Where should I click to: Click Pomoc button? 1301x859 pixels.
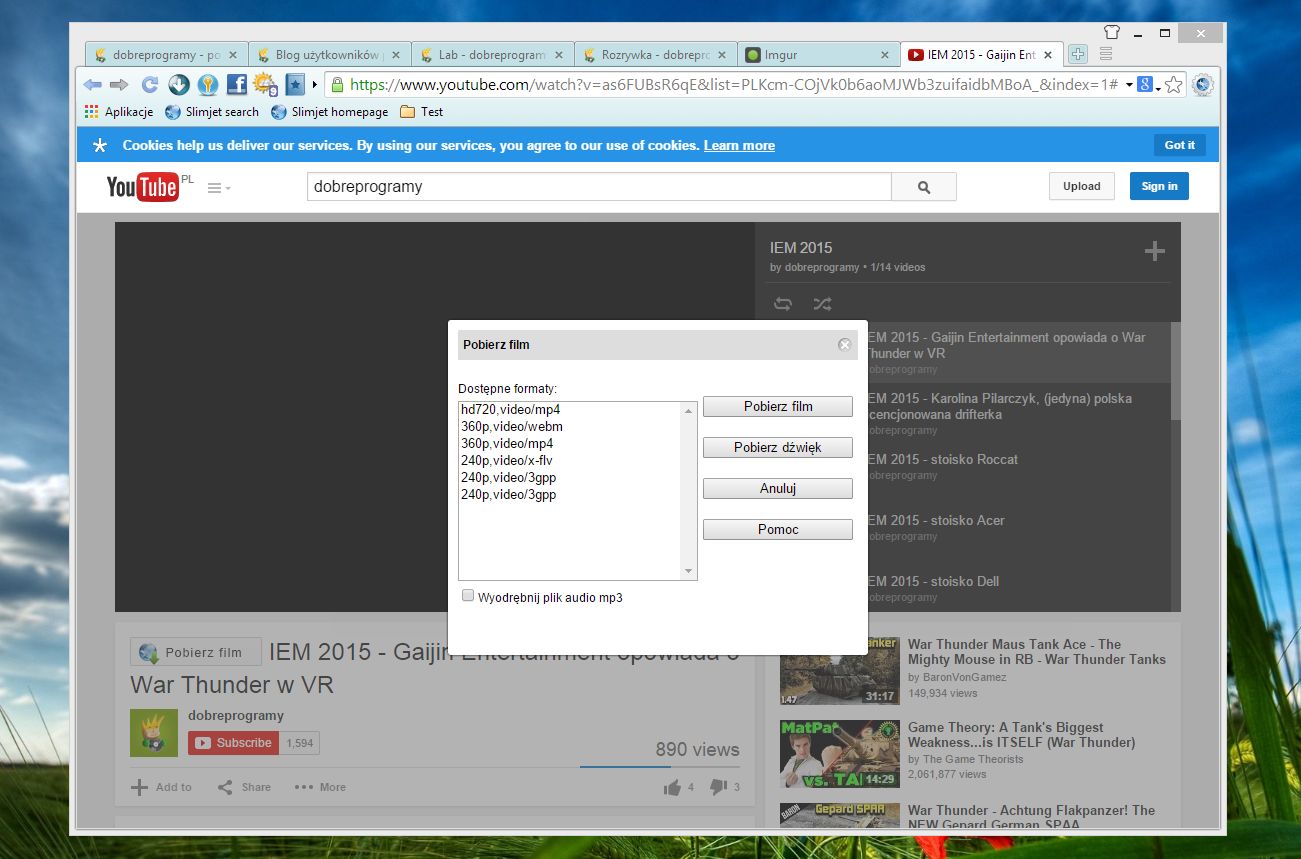tap(778, 530)
